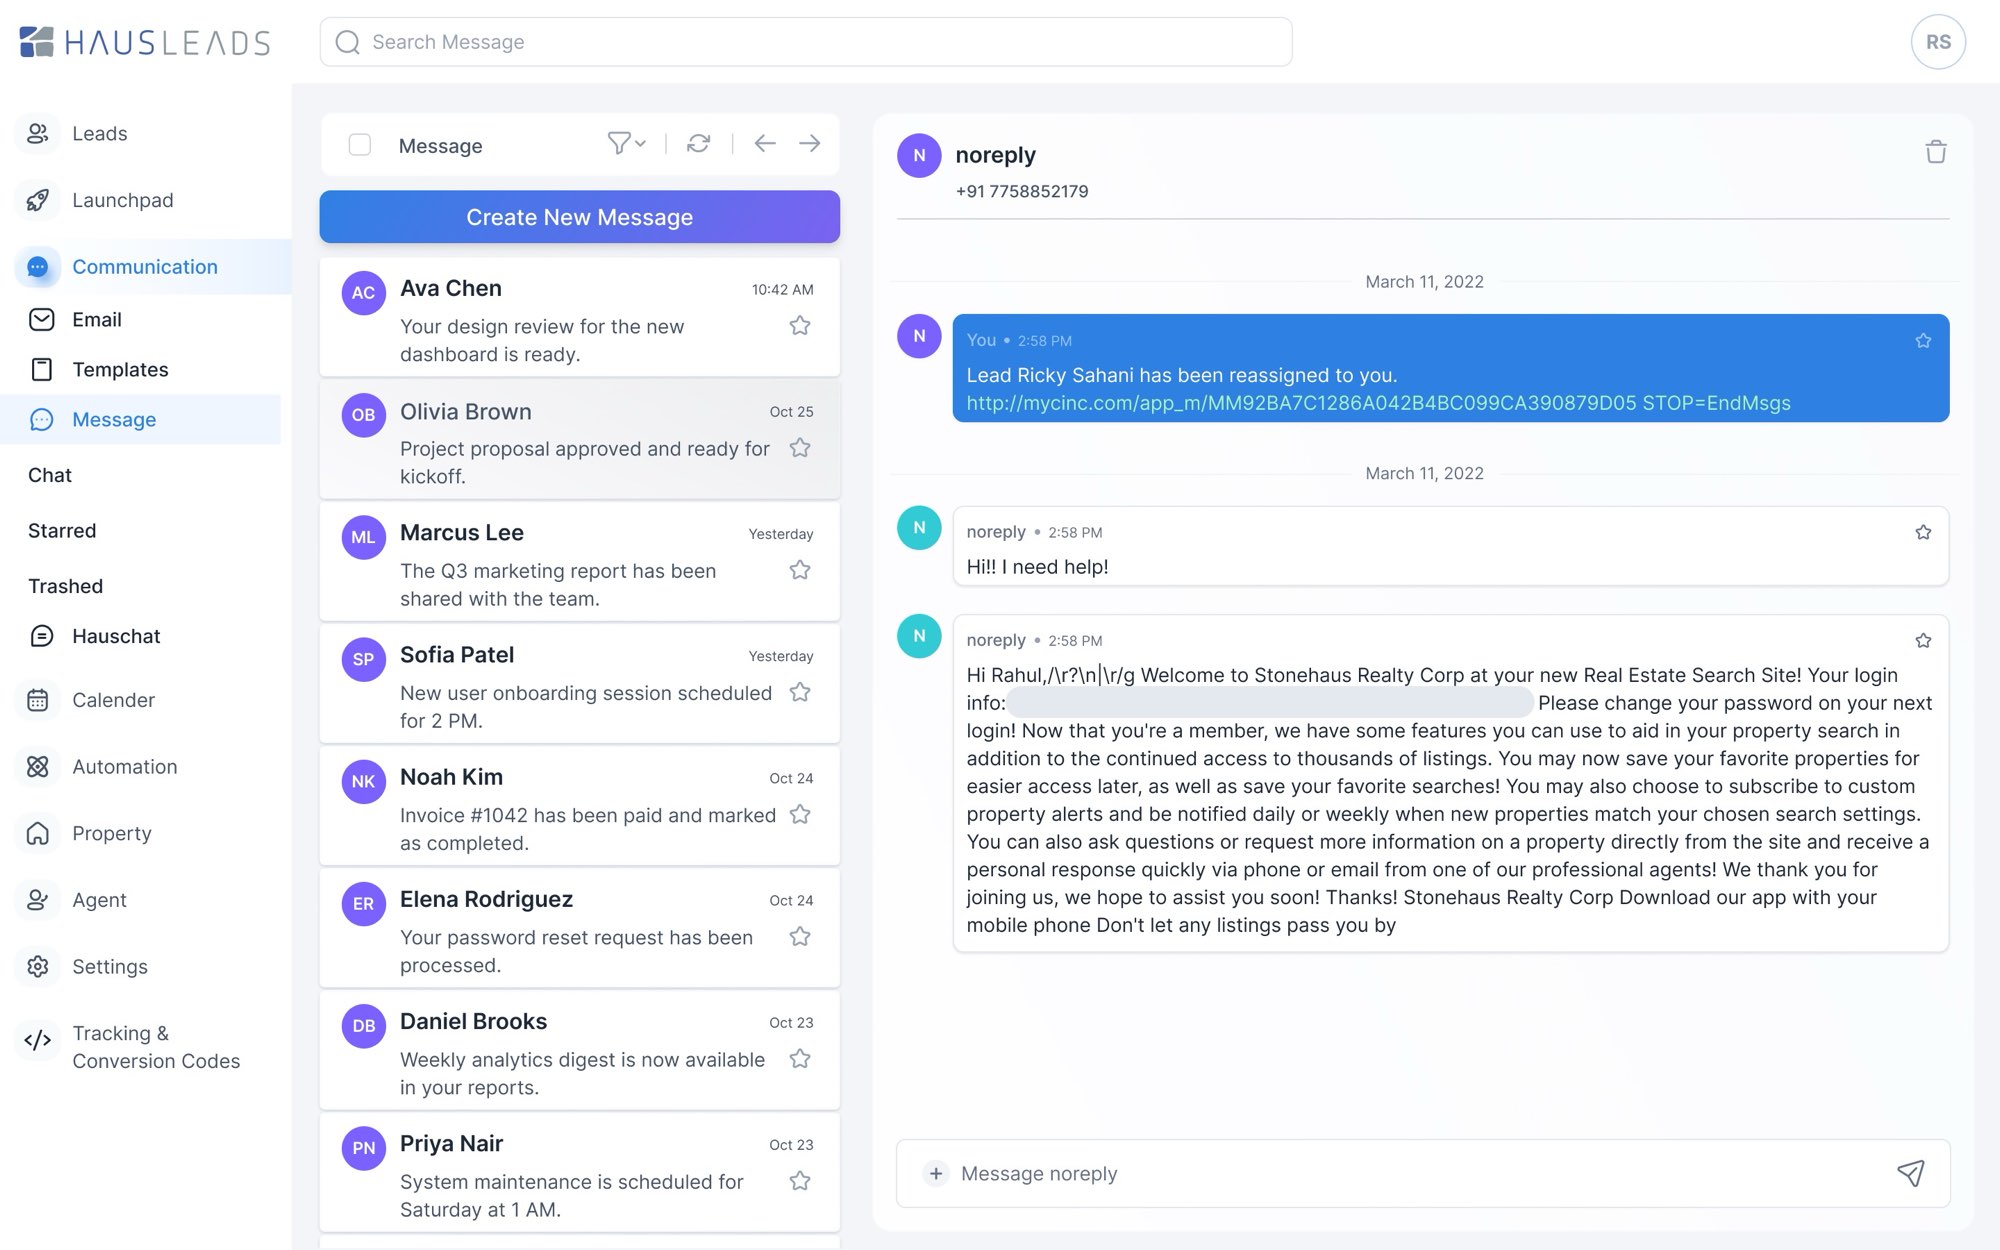This screenshot has height=1250, width=2000.
Task: Open Daniel Brooks' analytics digest message
Action: pos(580,1050)
